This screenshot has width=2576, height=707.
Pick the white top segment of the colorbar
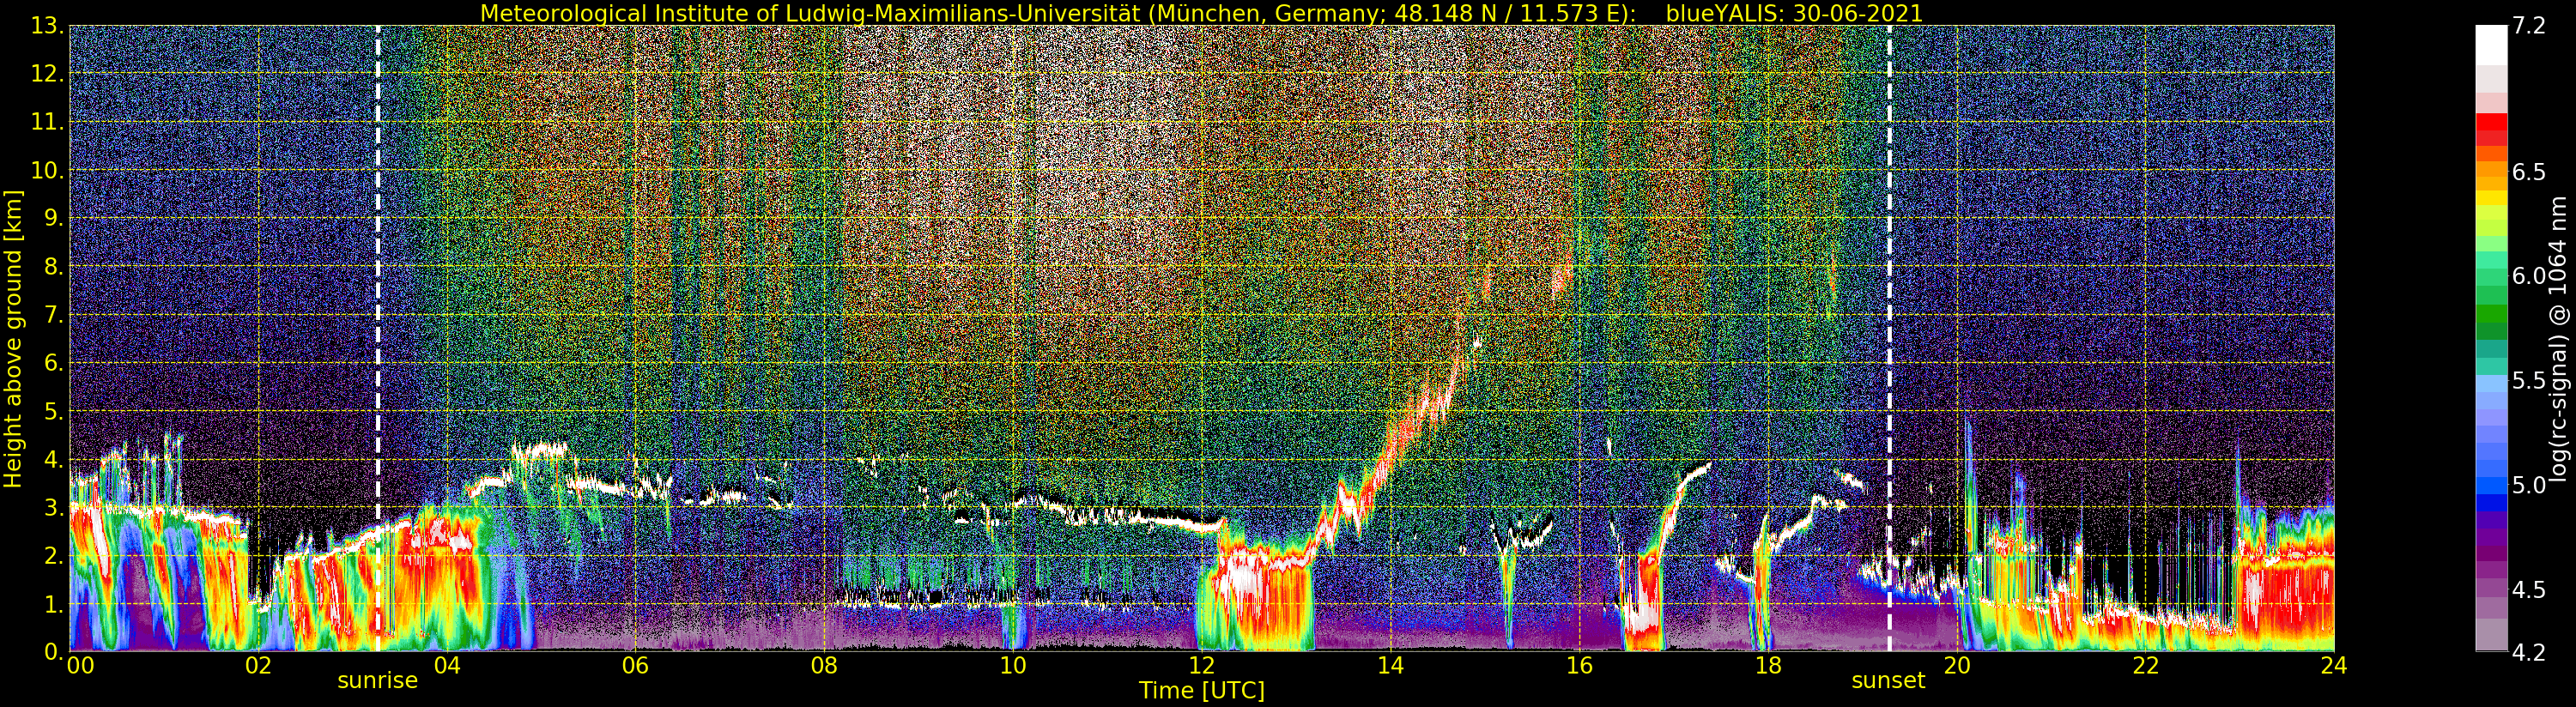pyautogui.click(x=2491, y=45)
